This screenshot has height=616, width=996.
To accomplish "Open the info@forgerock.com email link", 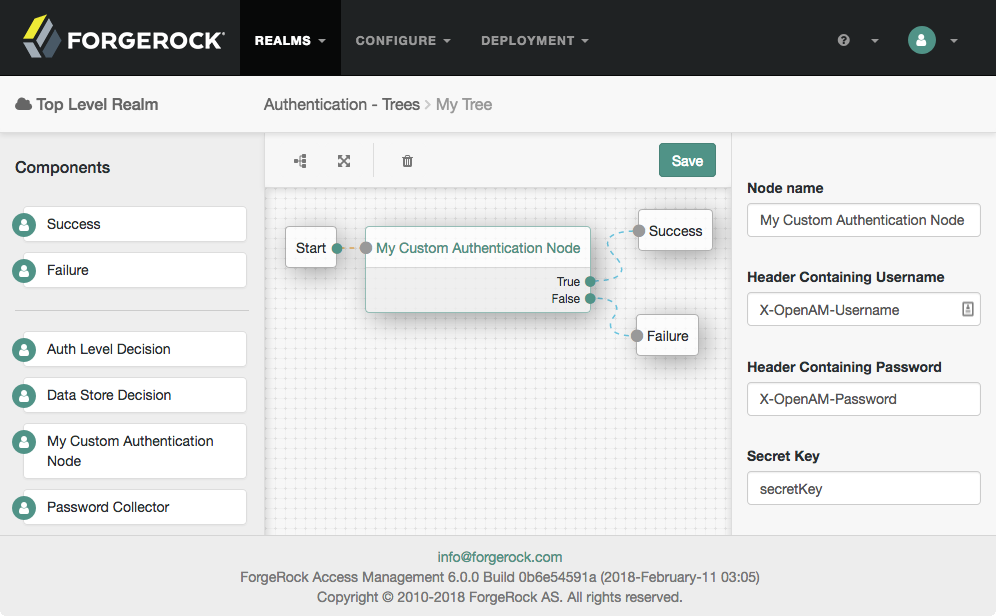I will coord(499,557).
